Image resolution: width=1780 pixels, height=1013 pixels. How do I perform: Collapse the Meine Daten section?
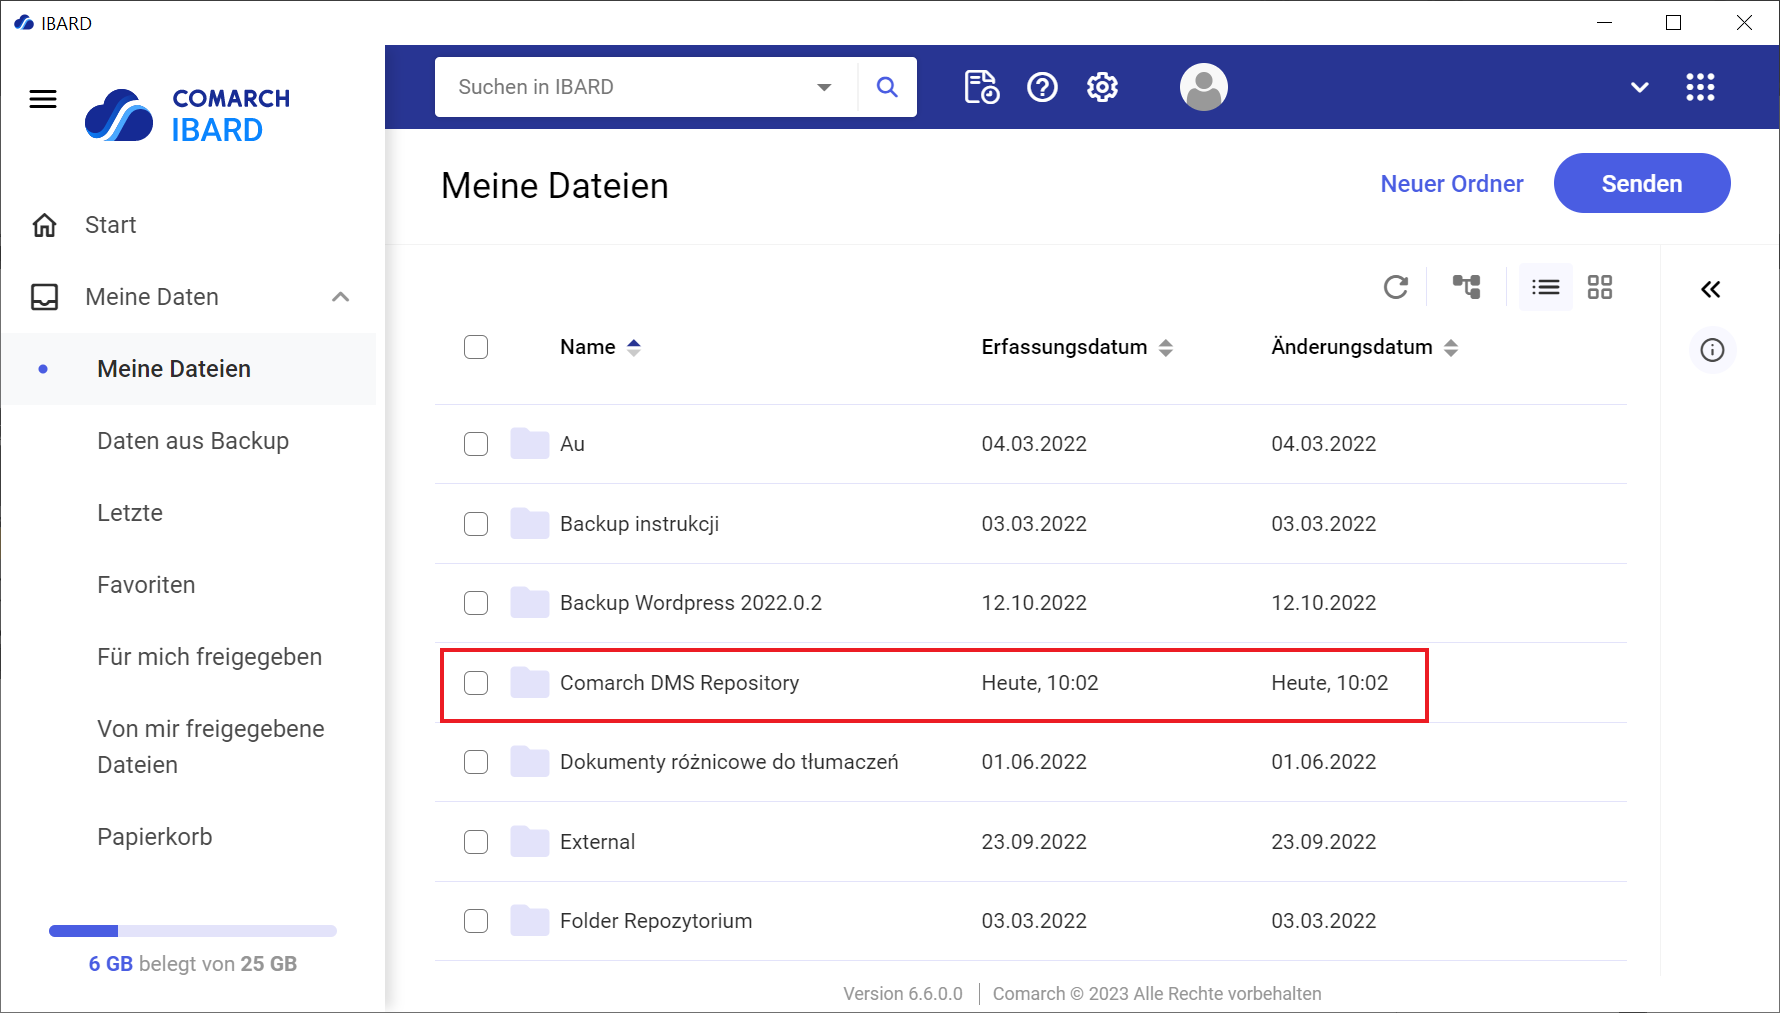pos(341,297)
